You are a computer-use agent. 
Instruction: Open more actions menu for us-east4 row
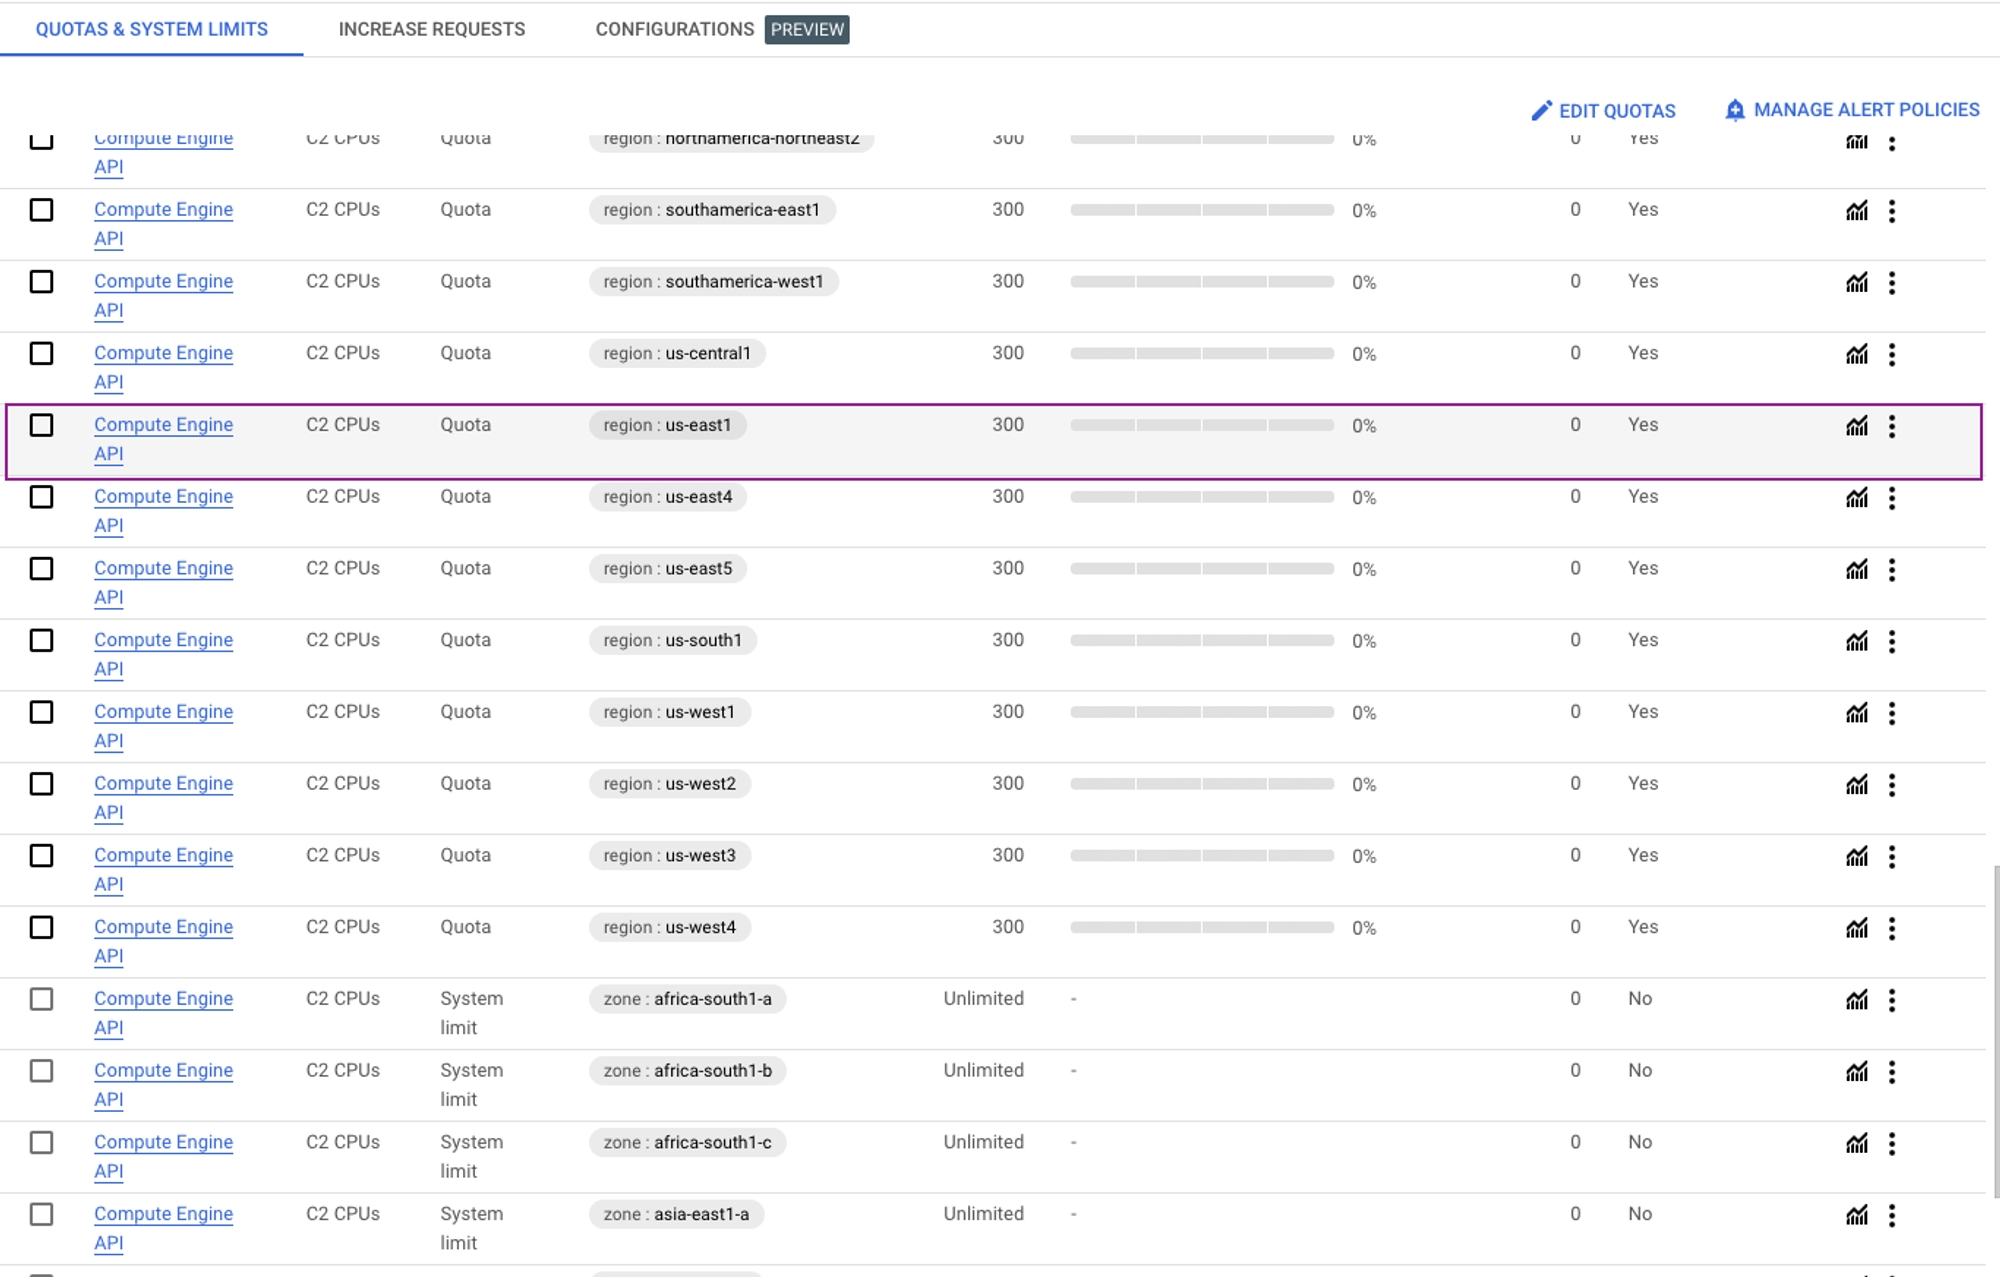coord(1891,498)
